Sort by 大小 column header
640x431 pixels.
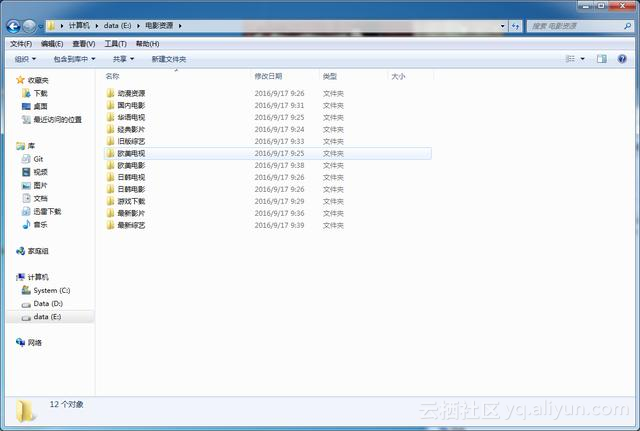(398, 76)
